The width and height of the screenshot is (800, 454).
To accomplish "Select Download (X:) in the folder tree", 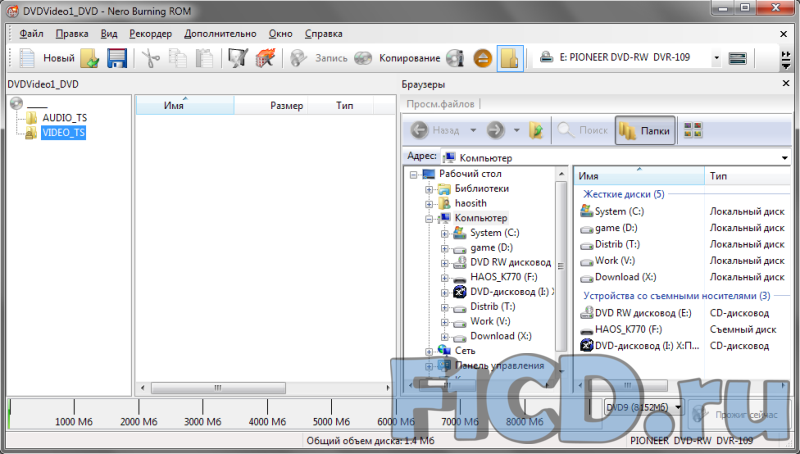I will pos(501,336).
